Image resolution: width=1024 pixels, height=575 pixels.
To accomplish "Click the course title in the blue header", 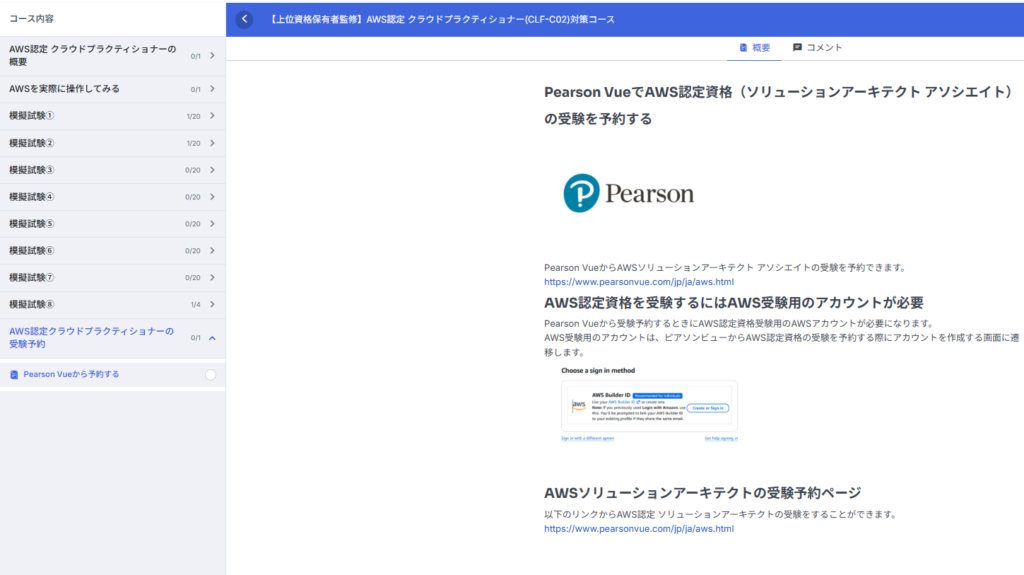I will pyautogui.click(x=442, y=19).
